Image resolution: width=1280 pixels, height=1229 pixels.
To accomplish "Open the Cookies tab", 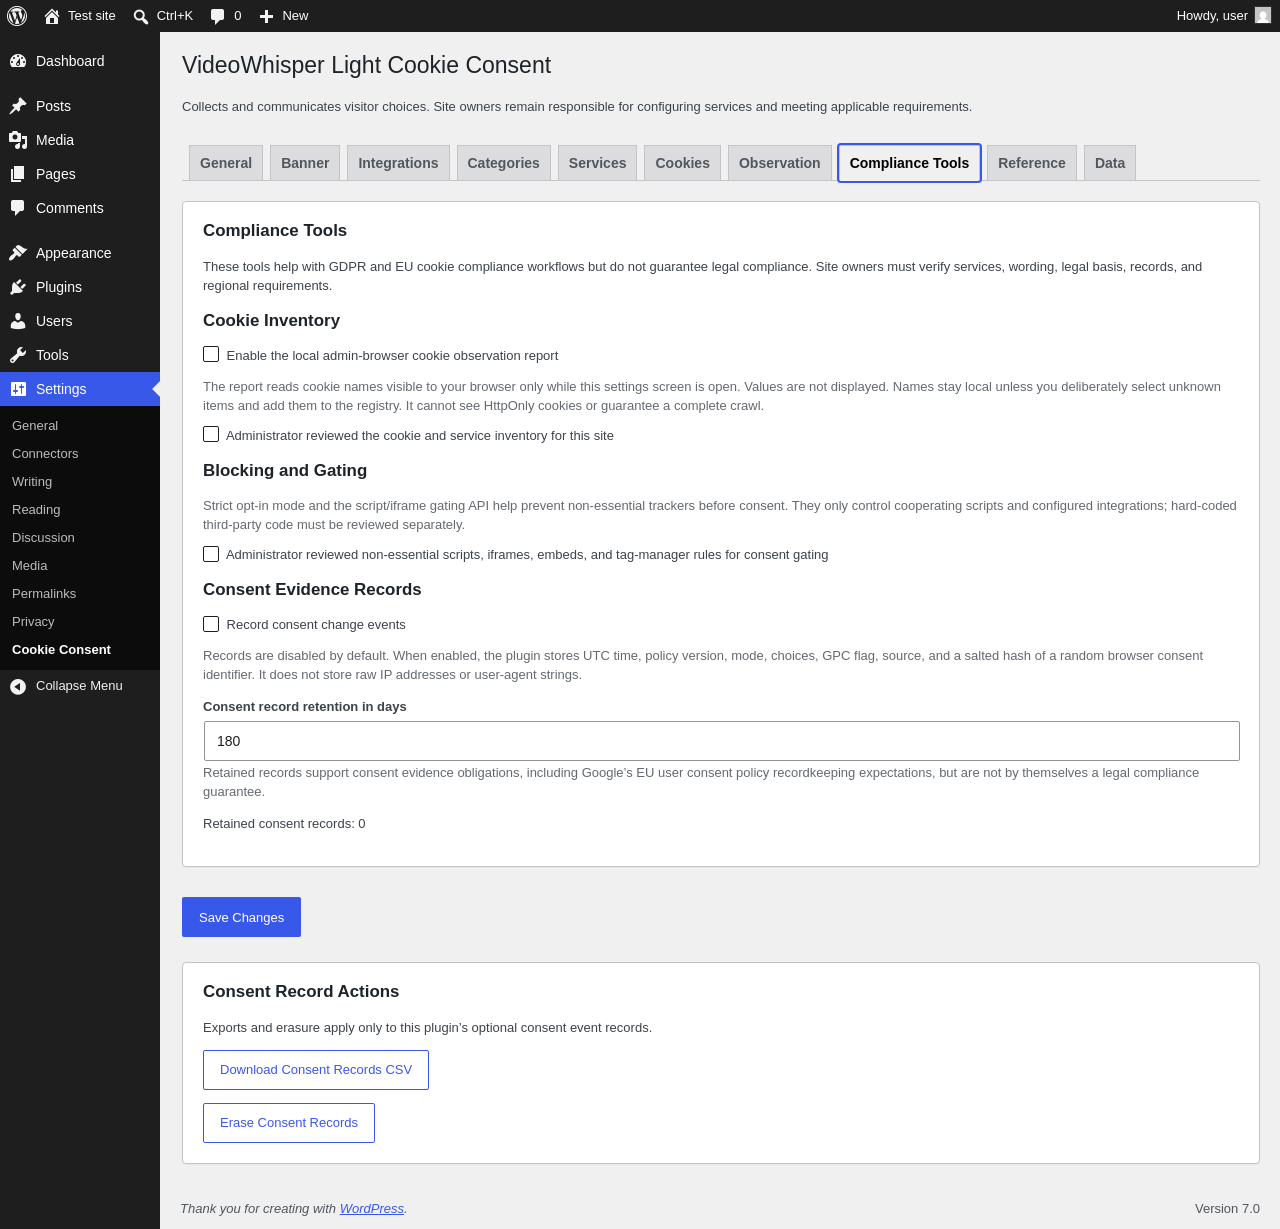I will click(x=682, y=163).
